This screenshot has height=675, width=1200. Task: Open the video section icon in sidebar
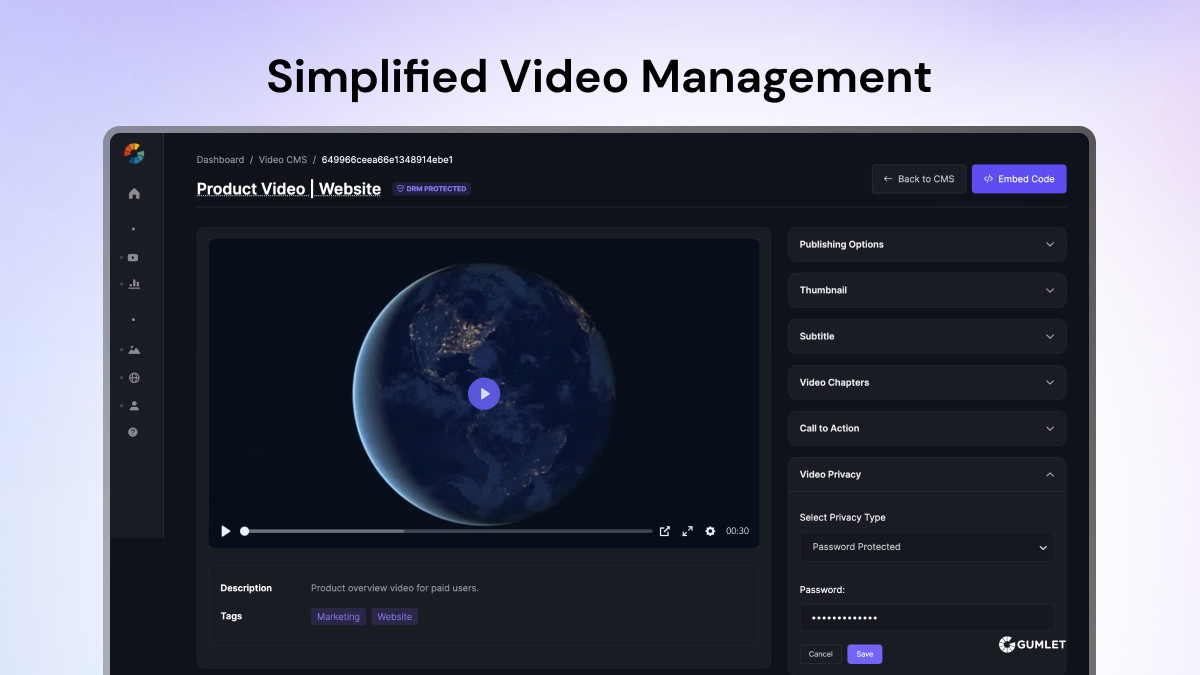pyautogui.click(x=134, y=258)
